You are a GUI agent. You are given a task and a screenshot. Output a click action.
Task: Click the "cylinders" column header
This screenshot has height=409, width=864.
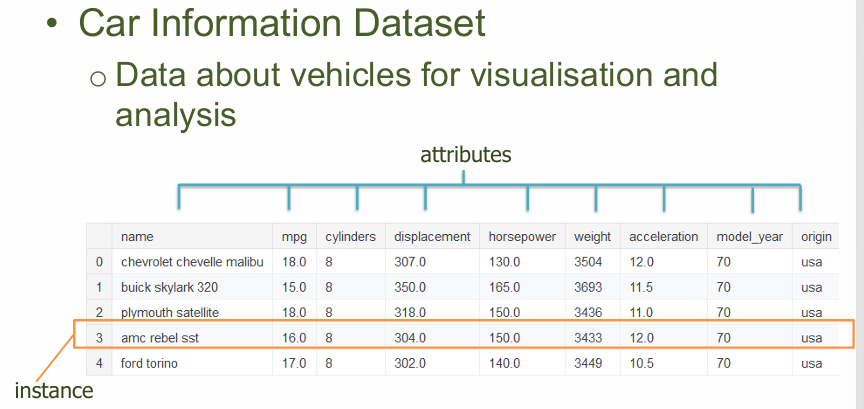[x=350, y=237]
